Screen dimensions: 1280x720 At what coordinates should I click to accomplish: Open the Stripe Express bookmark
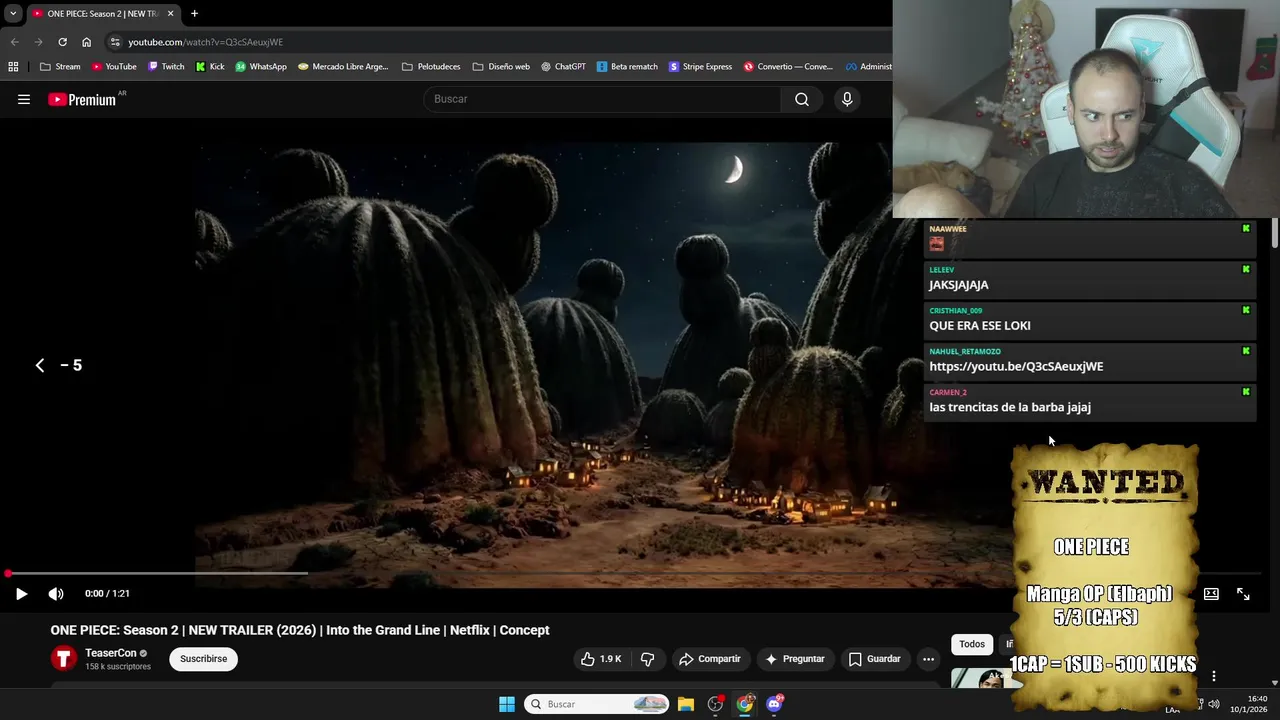click(701, 67)
